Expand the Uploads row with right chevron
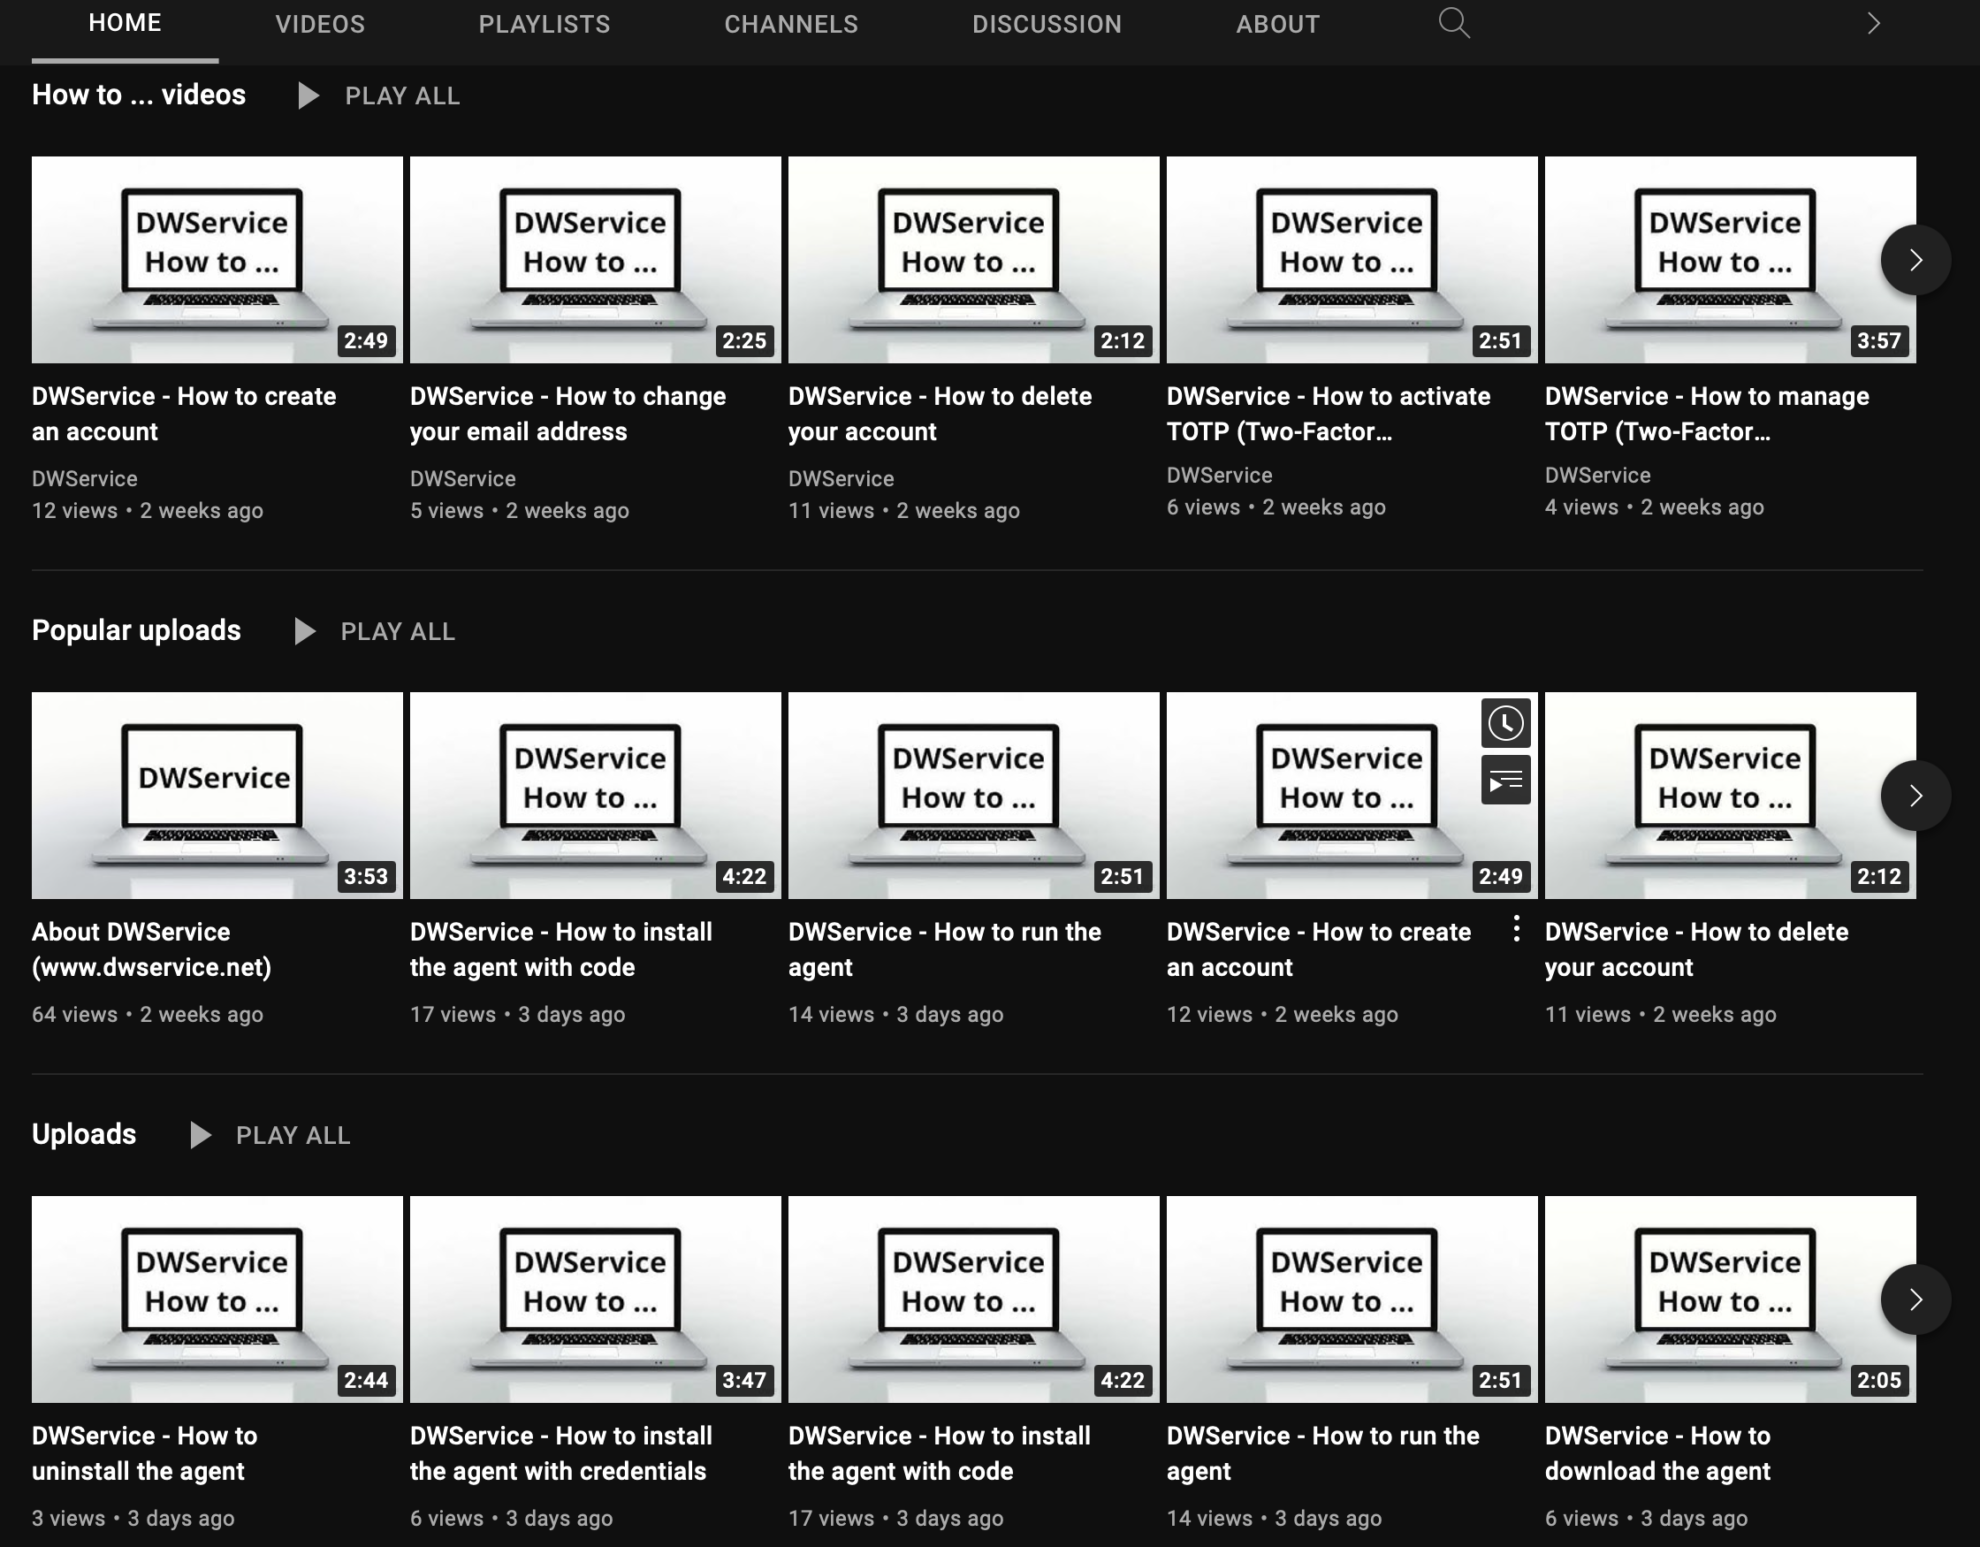The image size is (1980, 1547). (x=1914, y=1299)
